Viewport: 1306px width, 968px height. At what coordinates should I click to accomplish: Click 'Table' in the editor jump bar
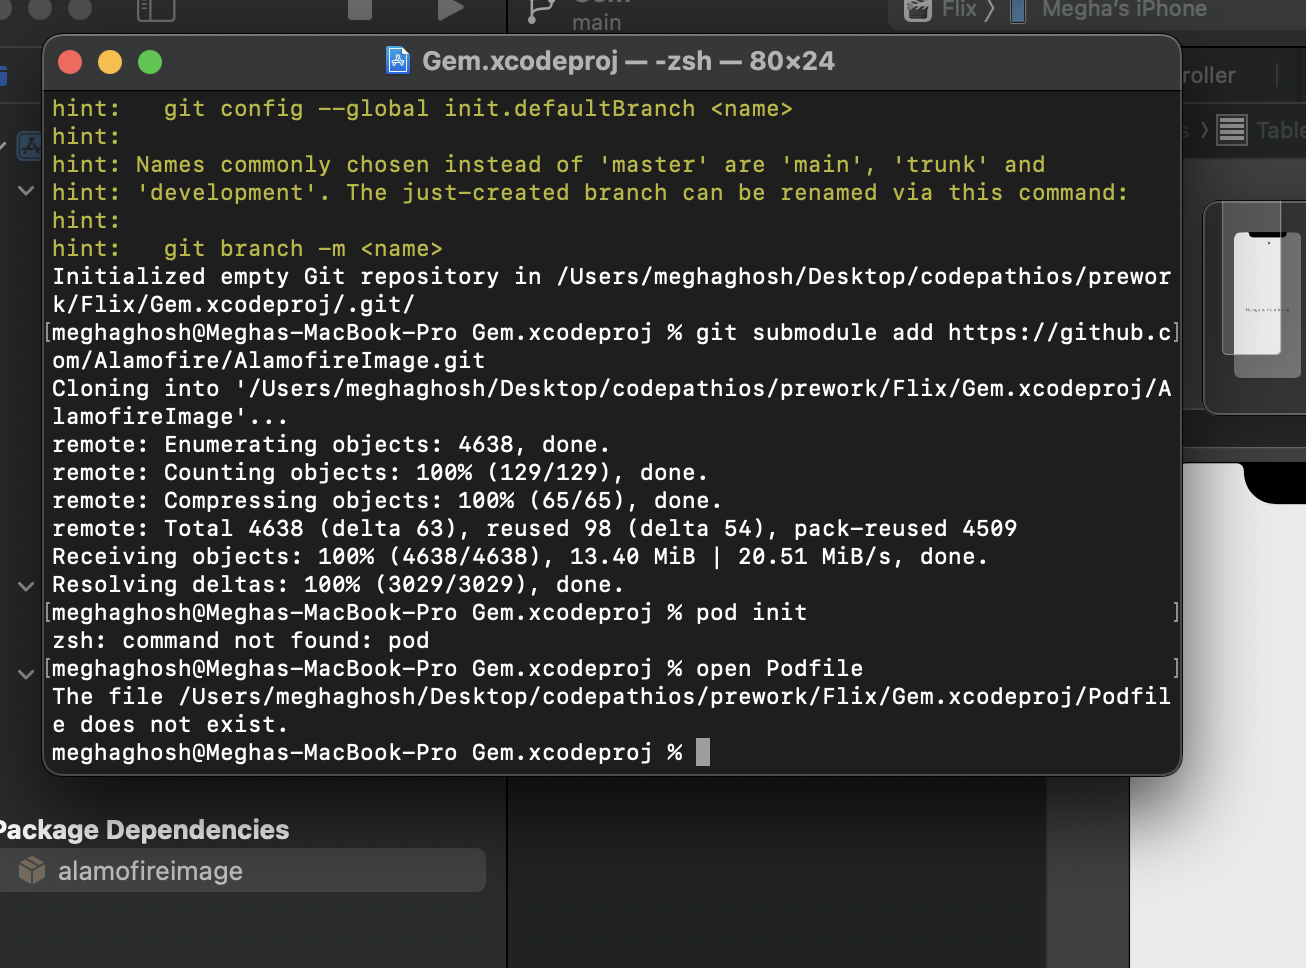point(1285,129)
